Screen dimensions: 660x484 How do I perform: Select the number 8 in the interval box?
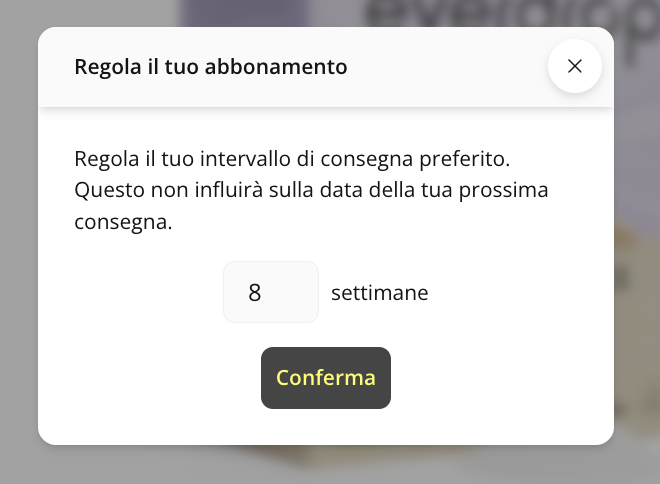coord(255,293)
